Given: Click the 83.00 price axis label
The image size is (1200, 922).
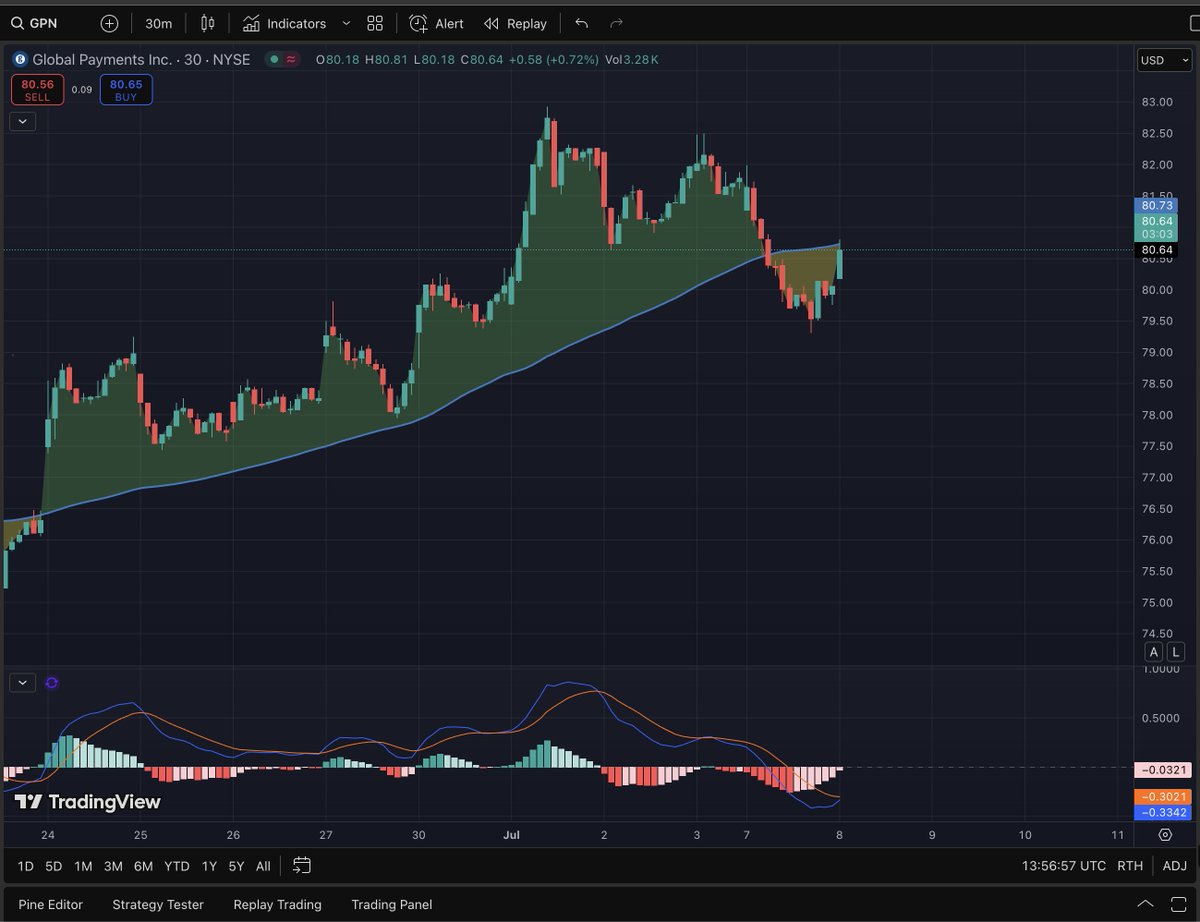Looking at the screenshot, I should click(x=1158, y=102).
